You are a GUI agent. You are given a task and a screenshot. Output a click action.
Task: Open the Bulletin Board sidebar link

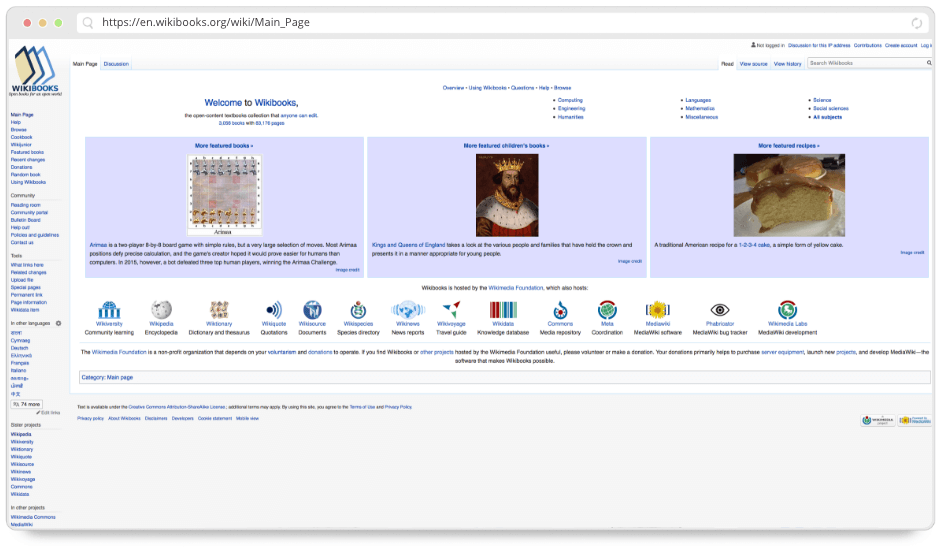25,220
